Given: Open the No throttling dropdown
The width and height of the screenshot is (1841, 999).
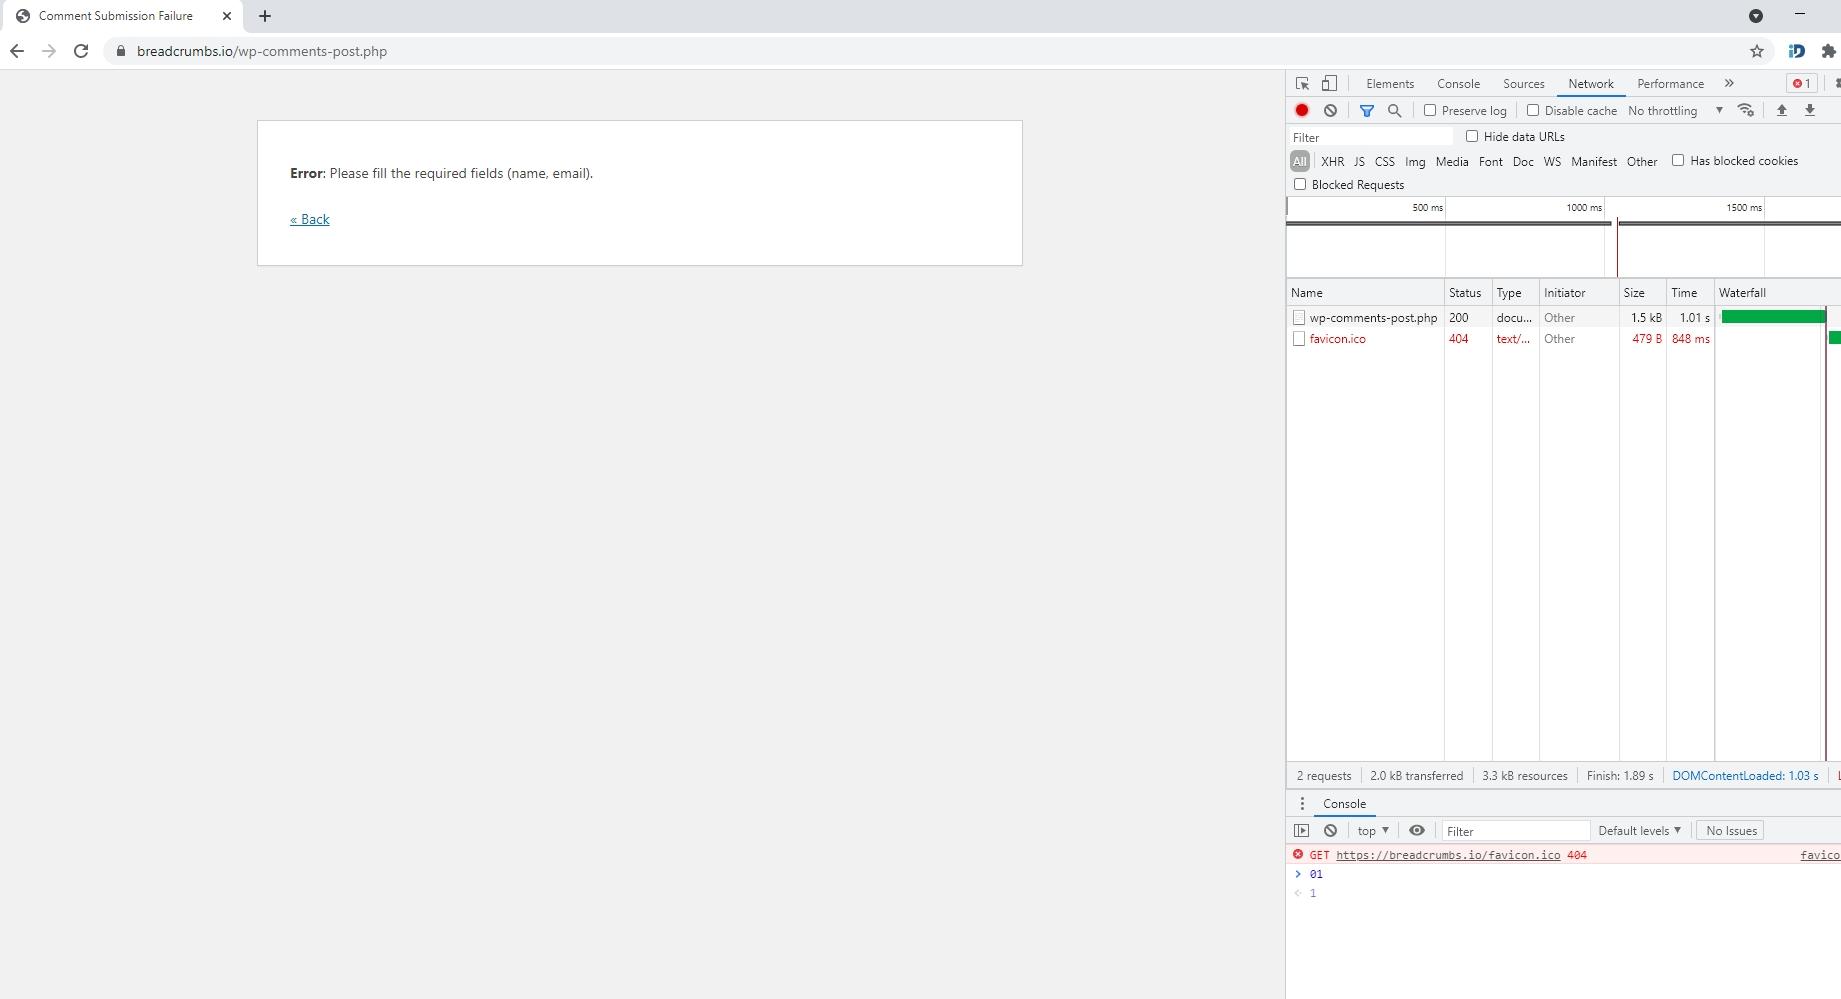Looking at the screenshot, I should [x=1675, y=111].
